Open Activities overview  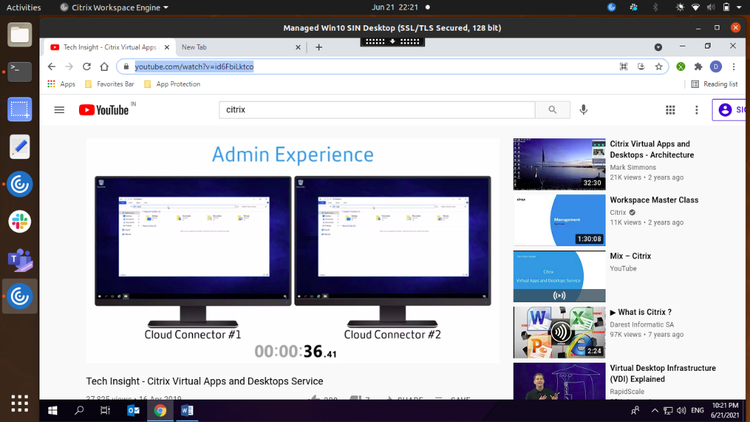pyautogui.click(x=23, y=7)
